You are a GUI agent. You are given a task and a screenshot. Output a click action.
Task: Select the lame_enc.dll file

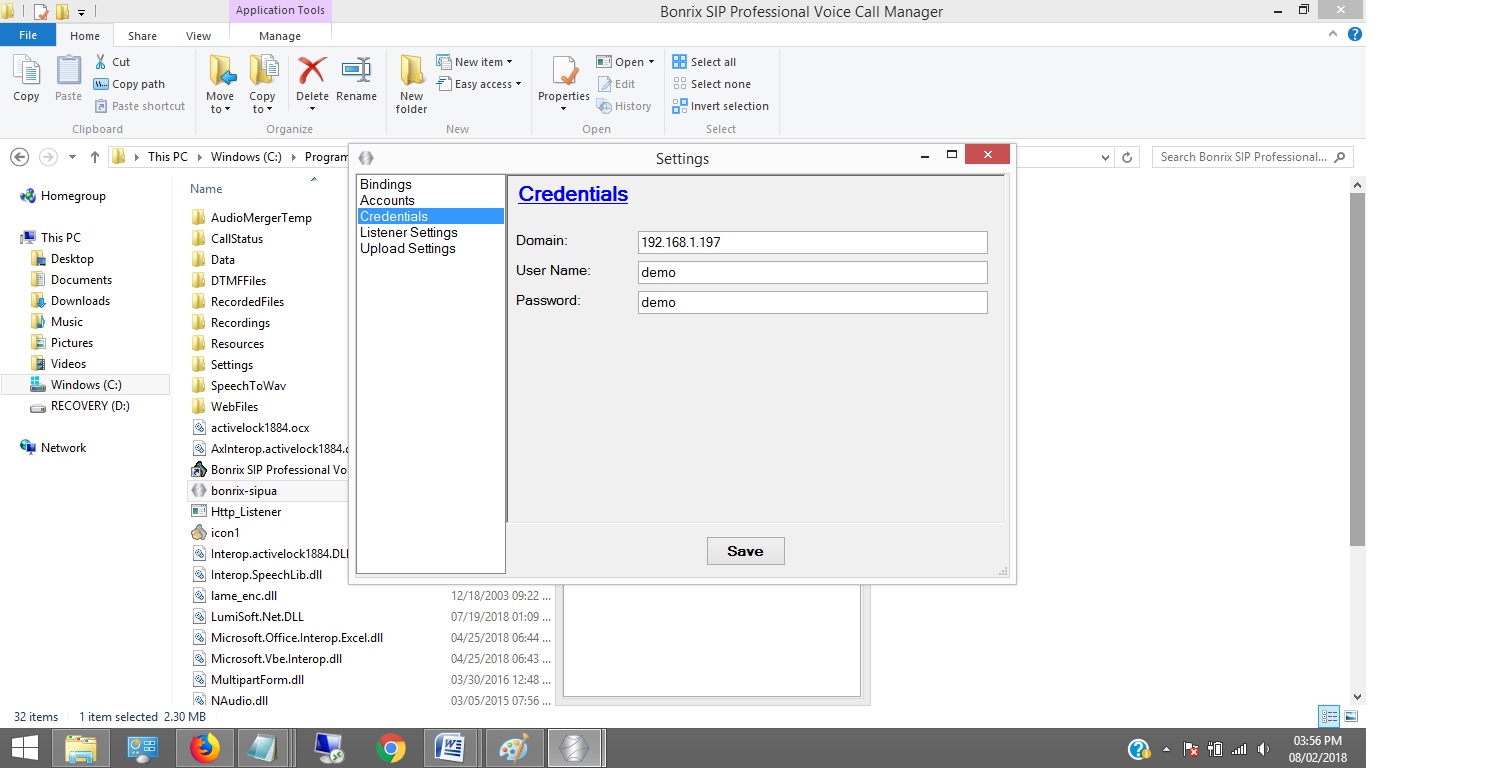coord(233,596)
